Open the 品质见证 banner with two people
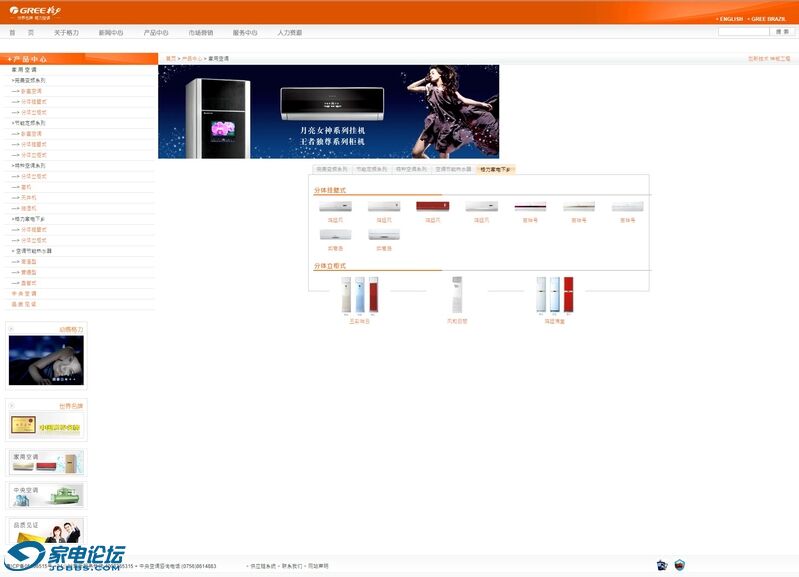The image size is (799, 577). [46, 531]
